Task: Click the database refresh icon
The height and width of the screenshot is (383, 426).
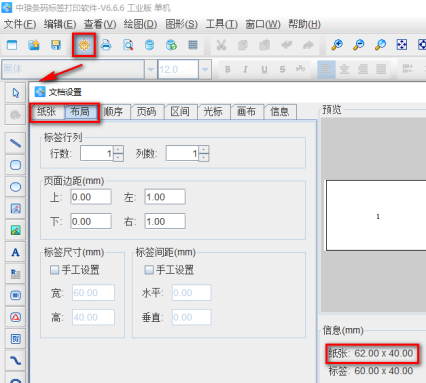Action: coord(171,45)
